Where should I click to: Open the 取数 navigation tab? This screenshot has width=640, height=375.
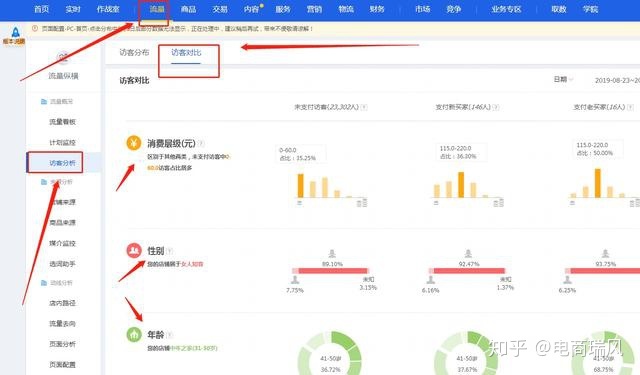(559, 9)
